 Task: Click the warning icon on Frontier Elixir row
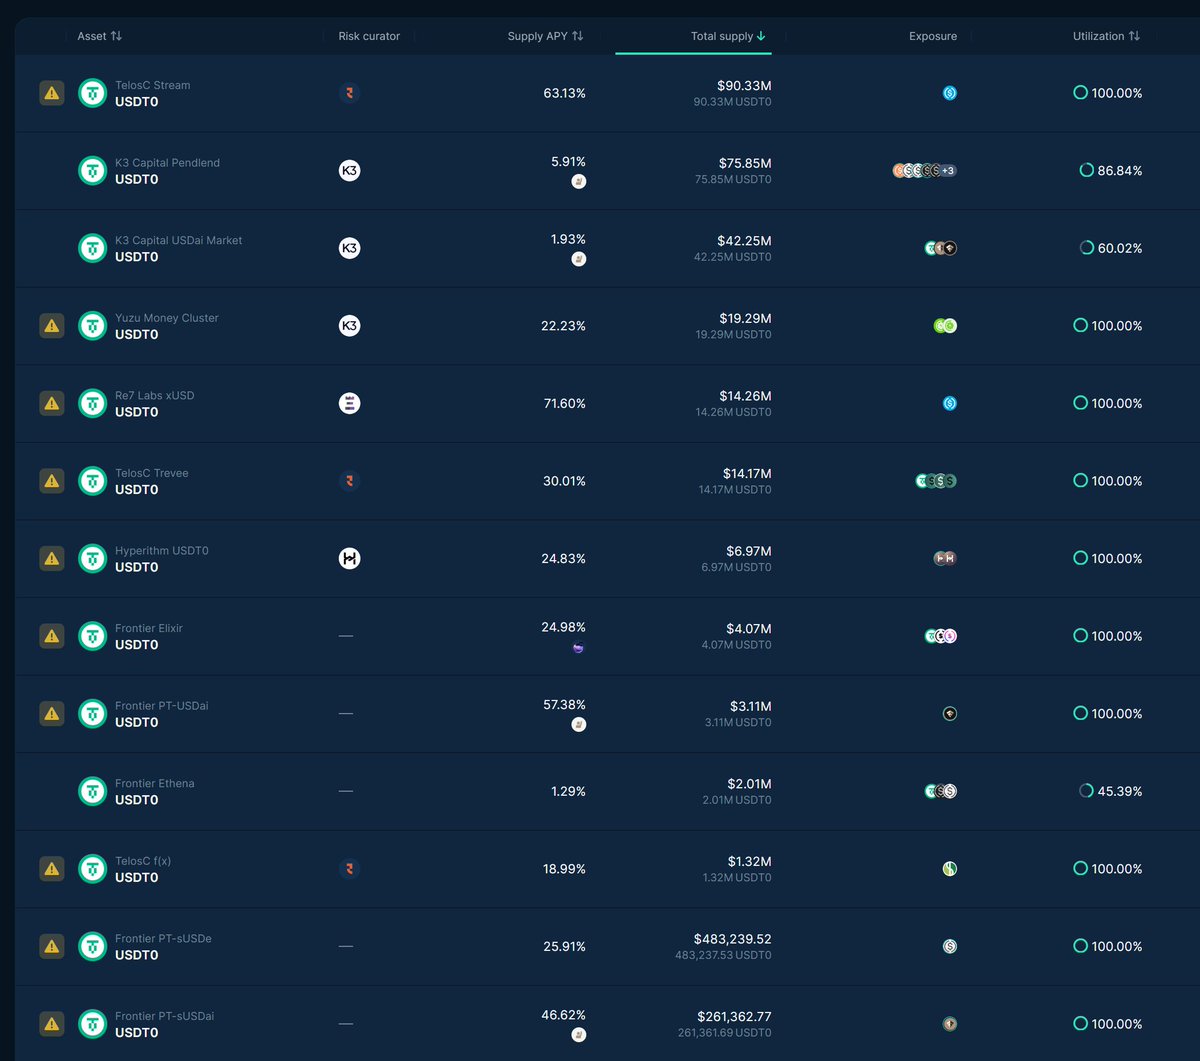point(52,636)
